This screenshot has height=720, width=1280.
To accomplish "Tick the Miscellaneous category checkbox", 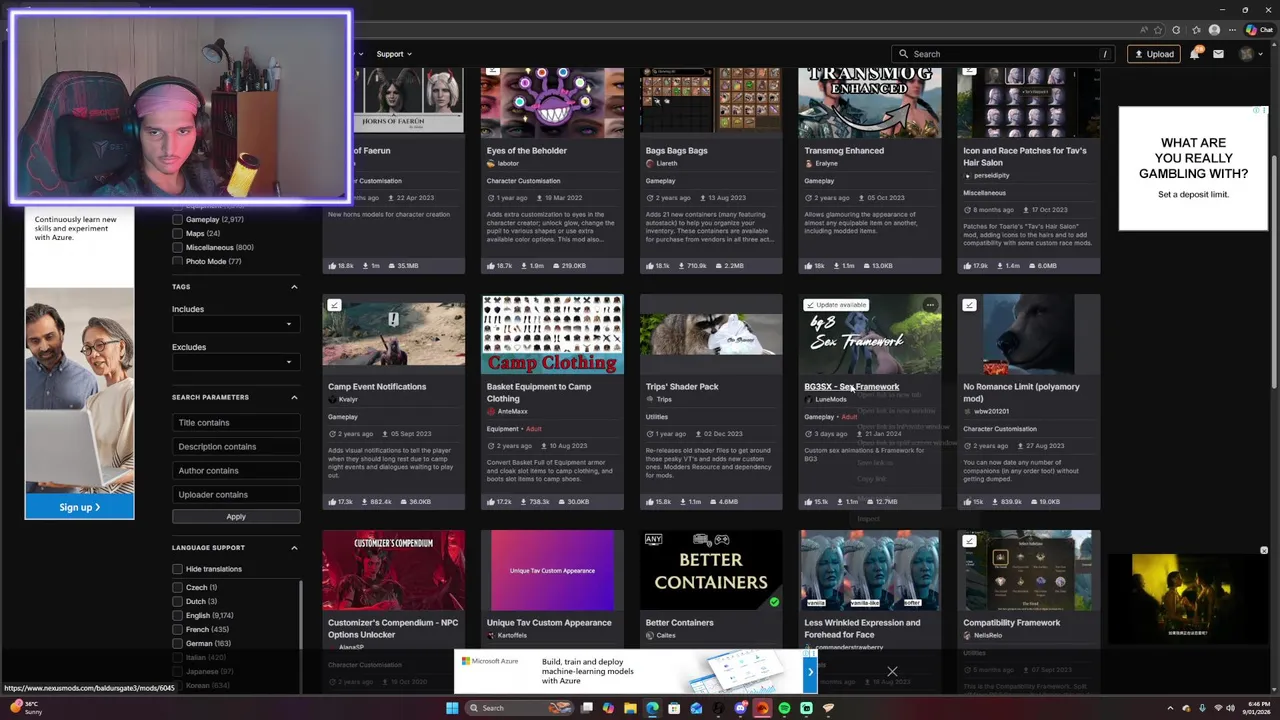I will (177, 247).
